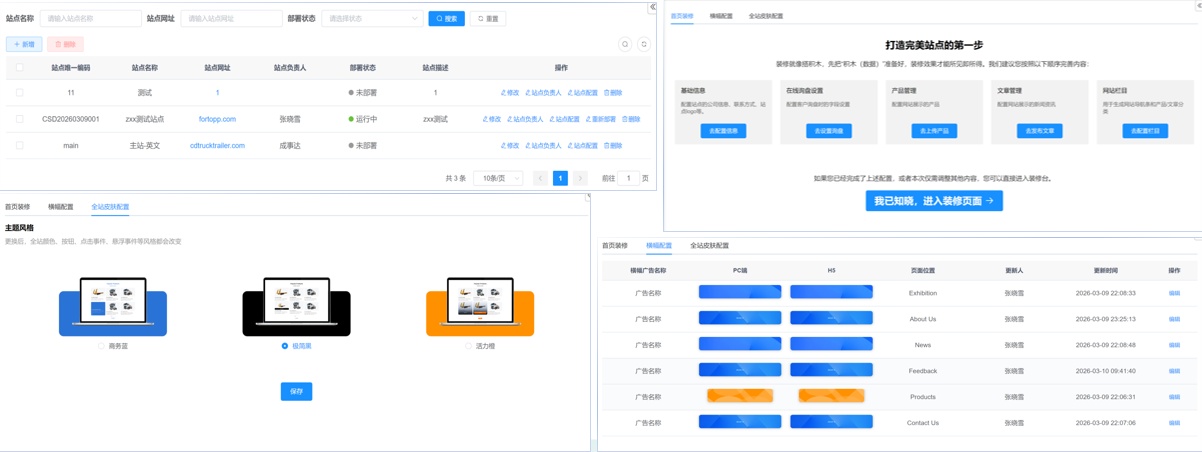Click the 去设置询盘 button
This screenshot has height=452, width=1202.
click(829, 131)
